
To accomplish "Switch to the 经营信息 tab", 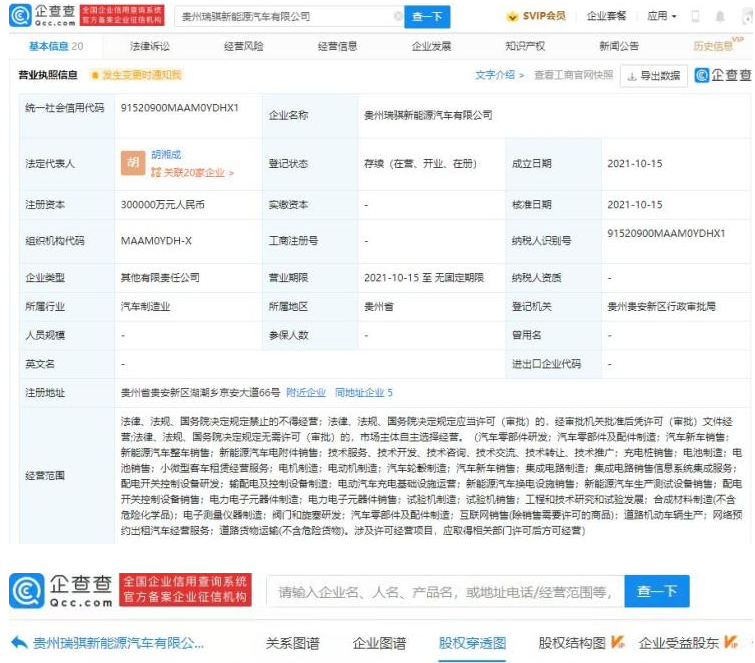I will point(338,46).
